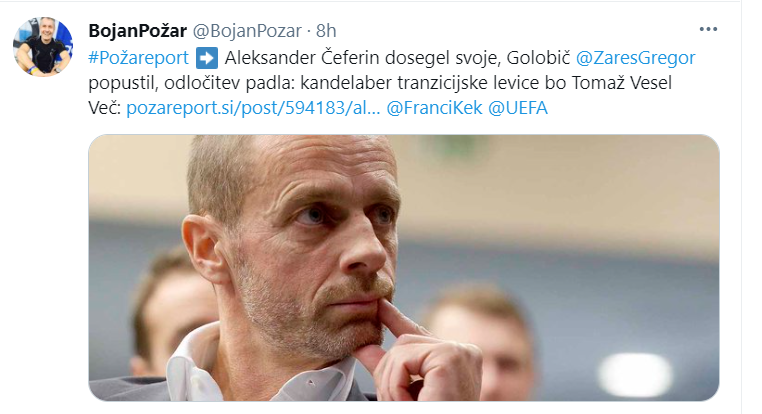Click the word 'Golobič' in the tweet
Screen dimensions: 762x414
click(x=538, y=58)
